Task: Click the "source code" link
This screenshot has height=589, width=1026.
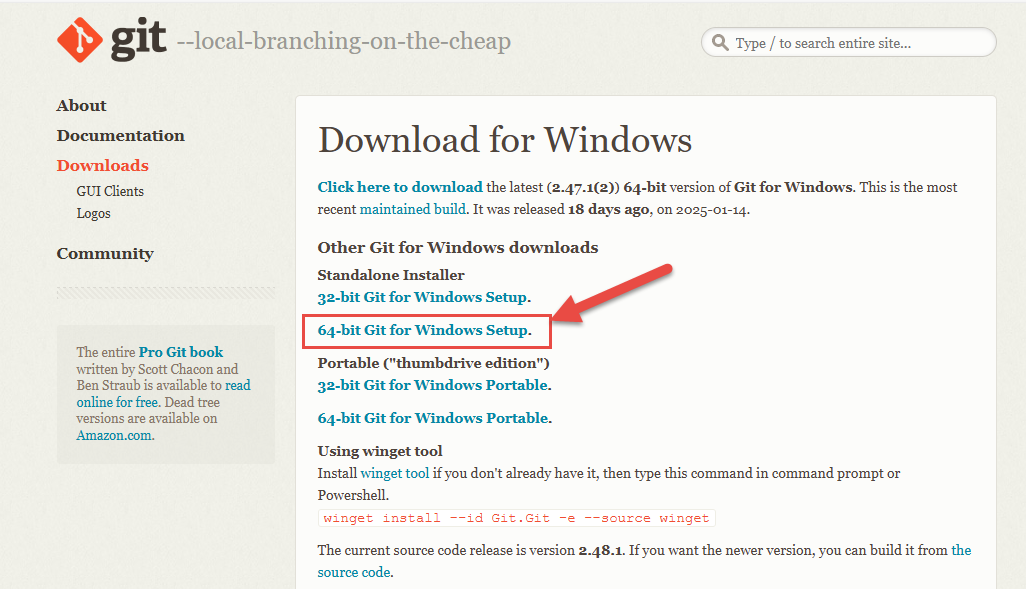Action: (x=353, y=572)
